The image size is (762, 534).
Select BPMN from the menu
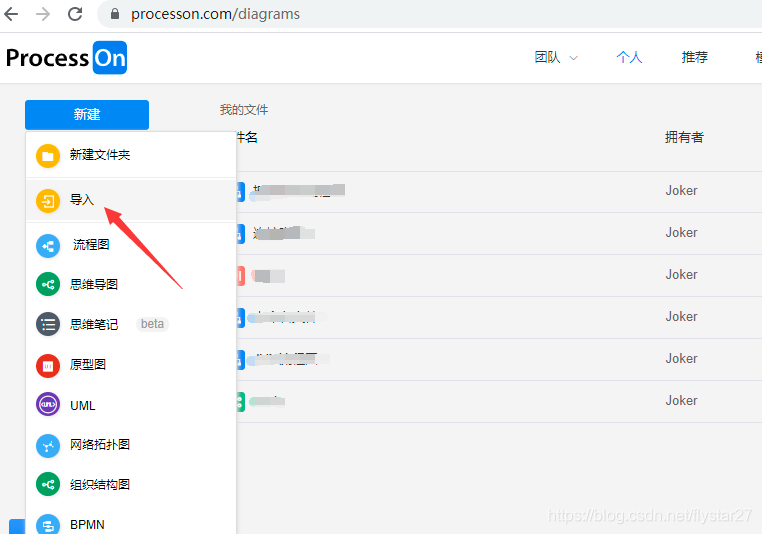[x=87, y=525]
